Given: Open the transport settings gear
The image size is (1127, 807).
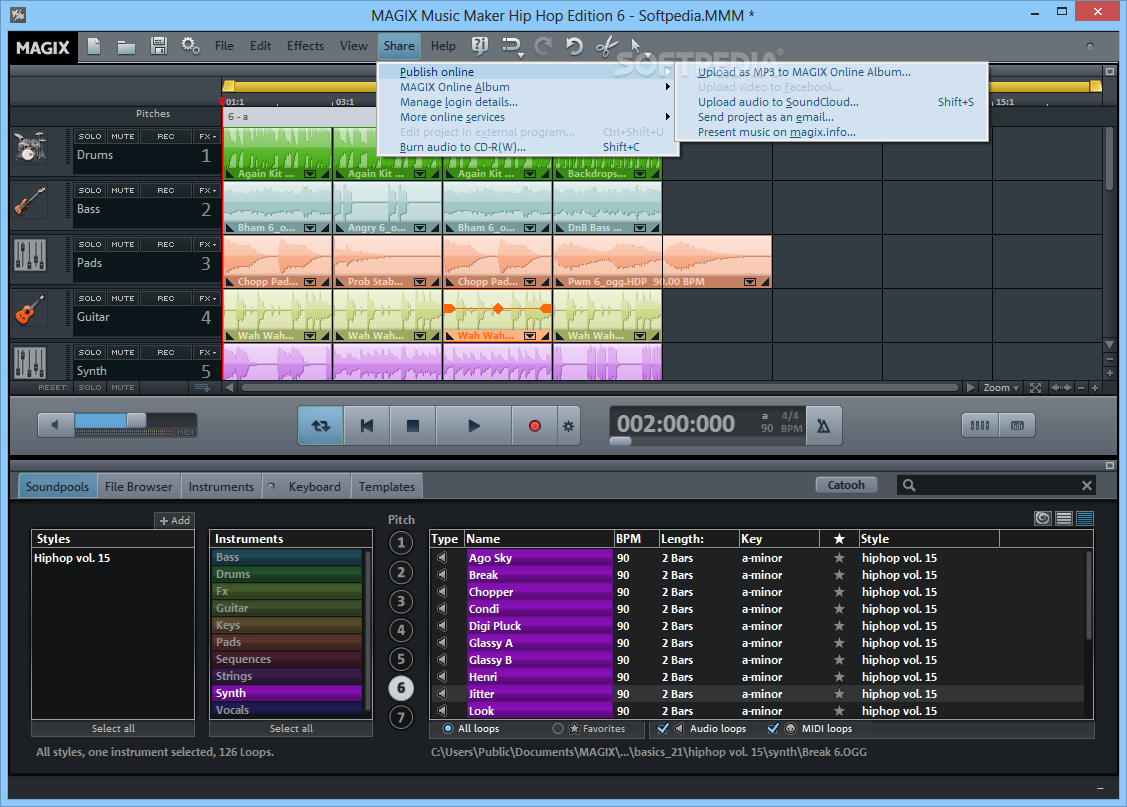Looking at the screenshot, I should pos(569,426).
